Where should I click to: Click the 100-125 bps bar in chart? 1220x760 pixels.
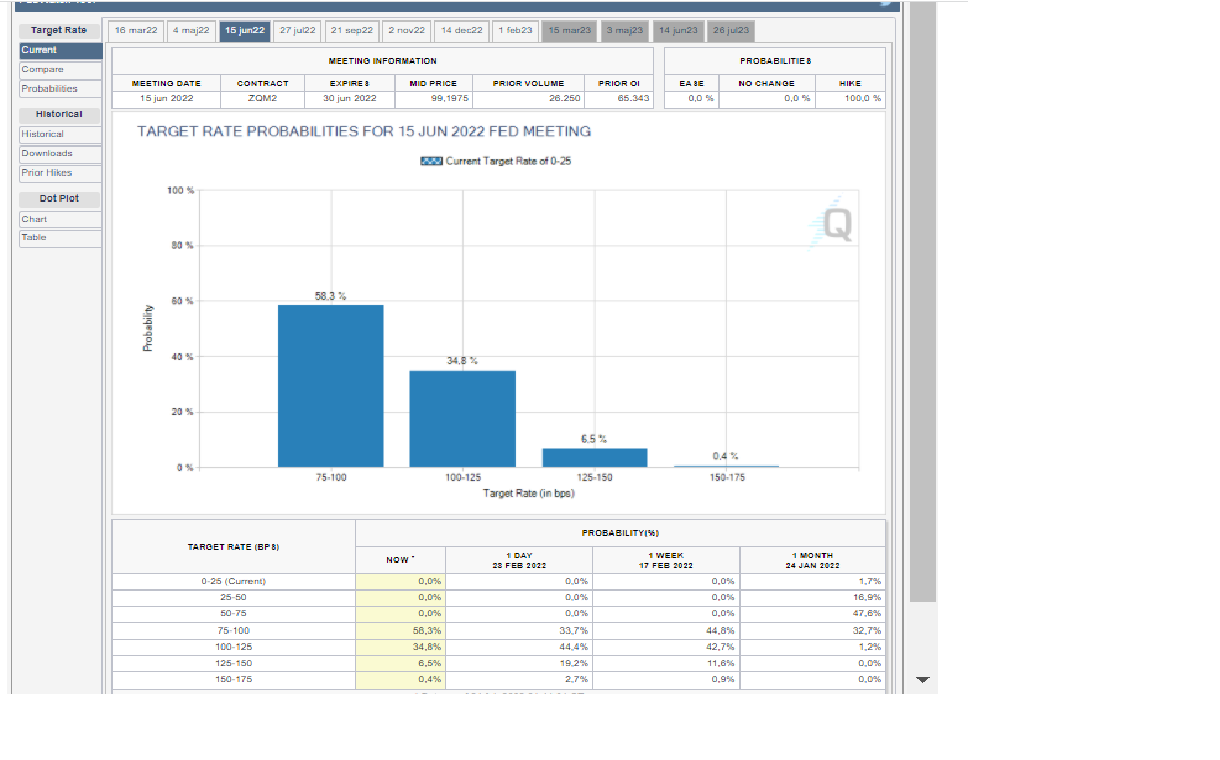(462, 418)
